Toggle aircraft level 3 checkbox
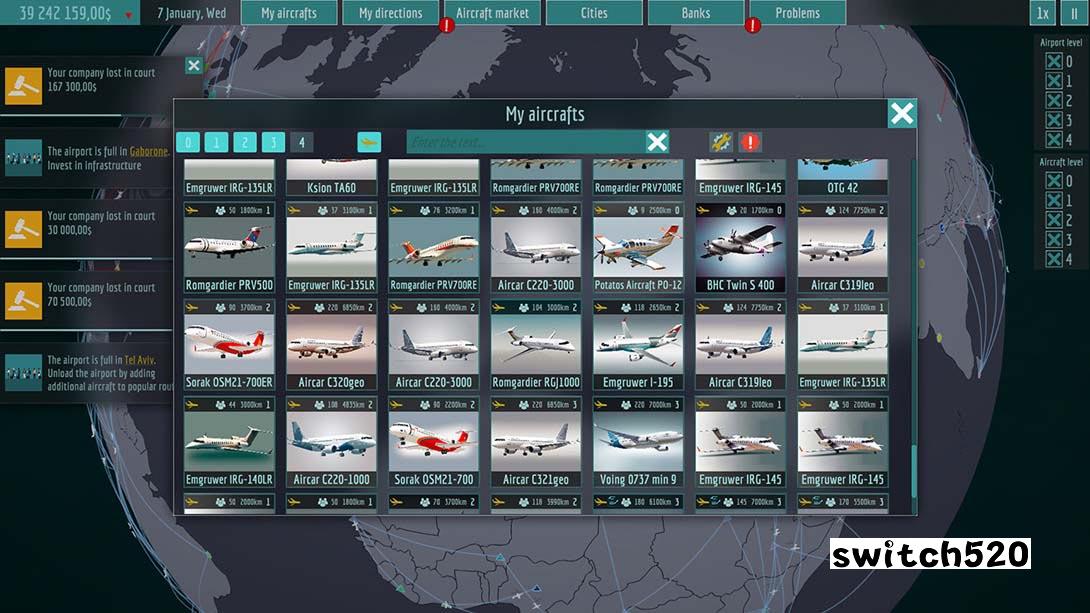Screen dimensions: 1090x613 1054,239
